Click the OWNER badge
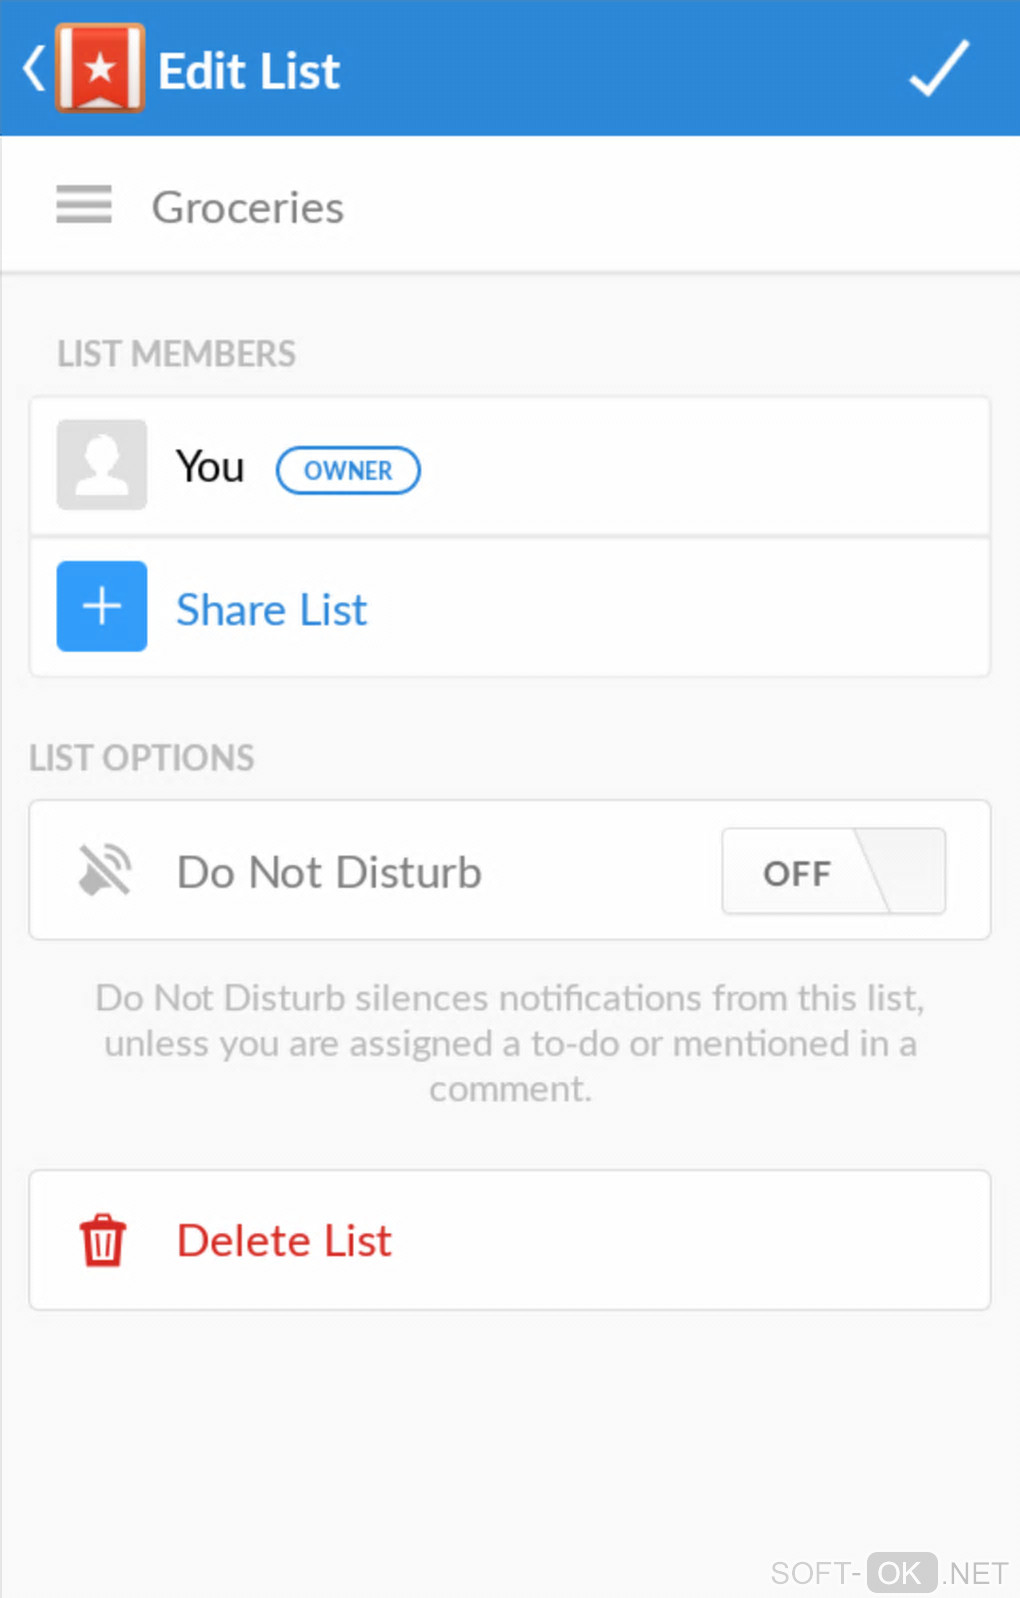The width and height of the screenshot is (1020, 1598). pyautogui.click(x=348, y=470)
